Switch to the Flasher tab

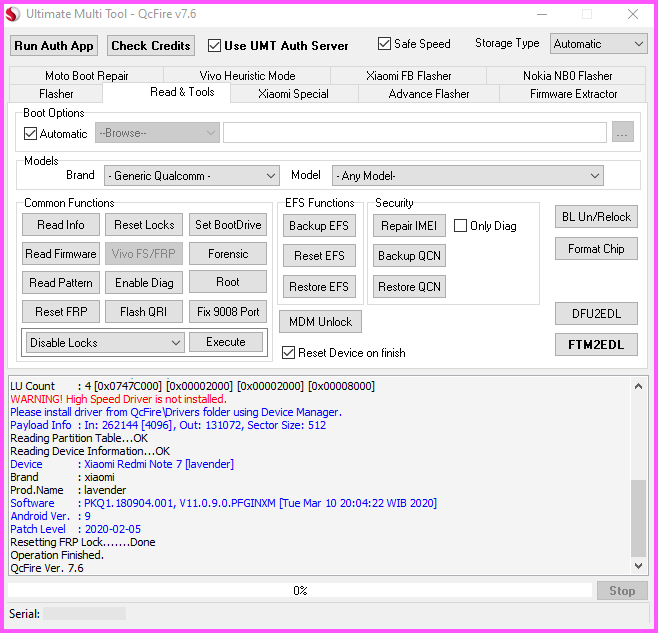click(56, 94)
